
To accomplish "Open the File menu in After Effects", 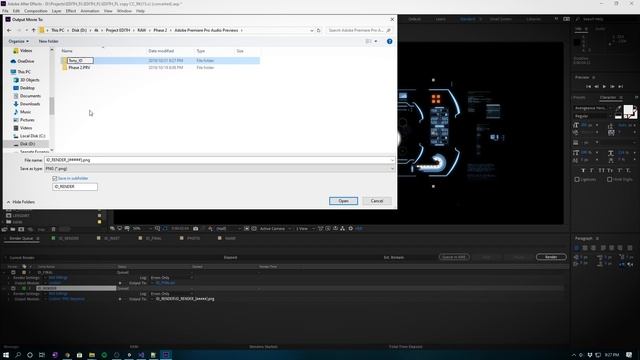I will pyautogui.click(x=5, y=11).
